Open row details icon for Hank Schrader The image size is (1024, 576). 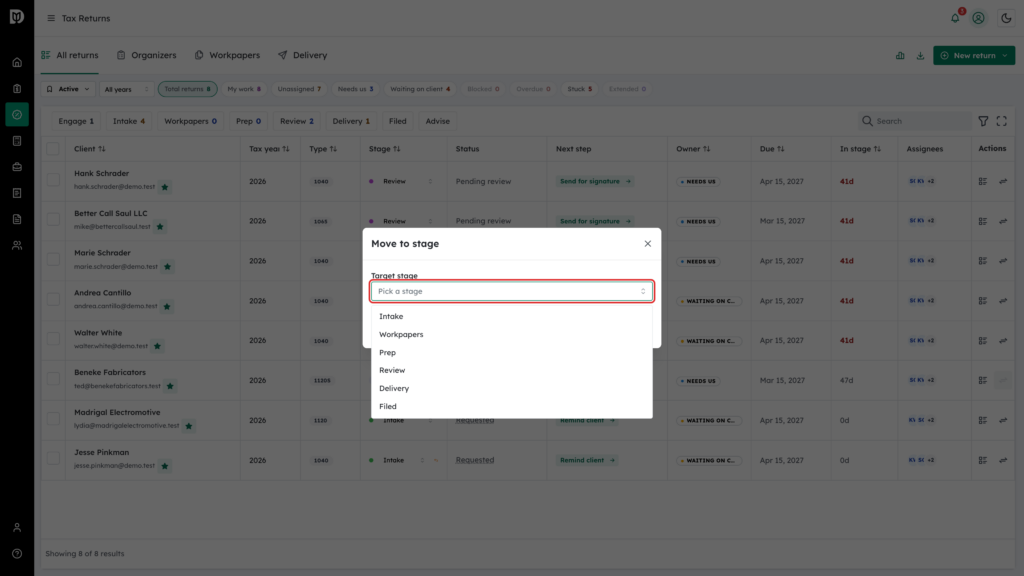tap(982, 182)
